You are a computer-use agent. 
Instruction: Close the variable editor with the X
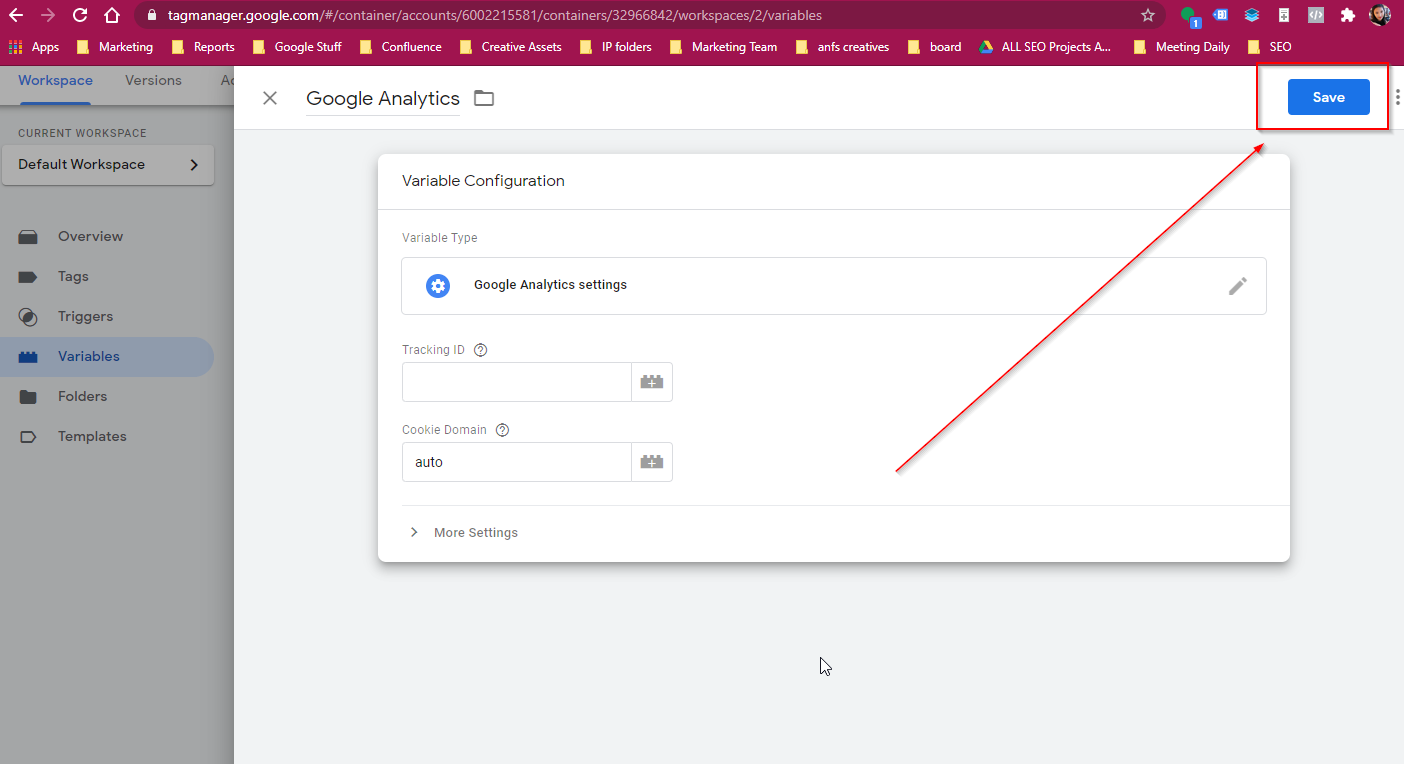270,98
